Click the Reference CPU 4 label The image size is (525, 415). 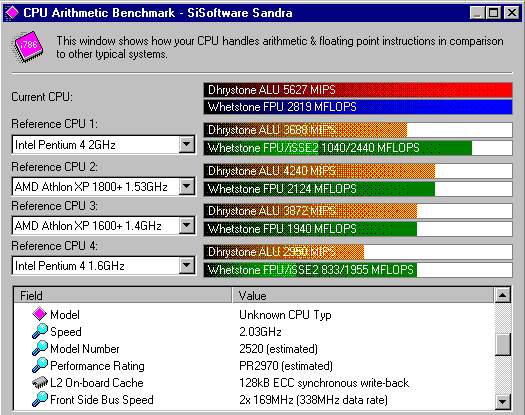coord(54,246)
